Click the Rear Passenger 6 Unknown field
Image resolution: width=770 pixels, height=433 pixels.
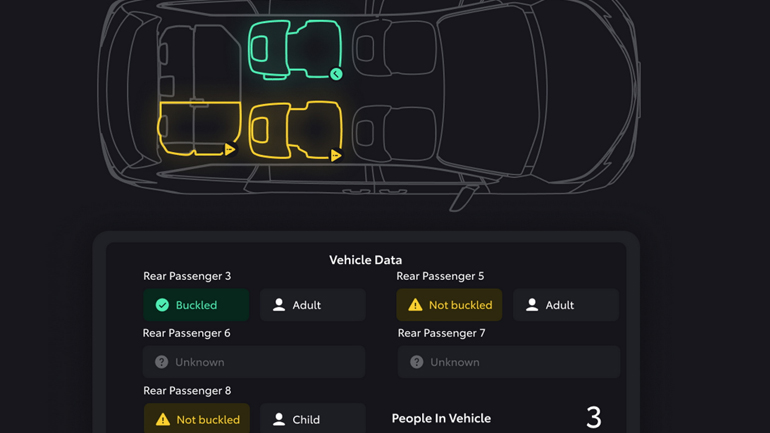(254, 362)
